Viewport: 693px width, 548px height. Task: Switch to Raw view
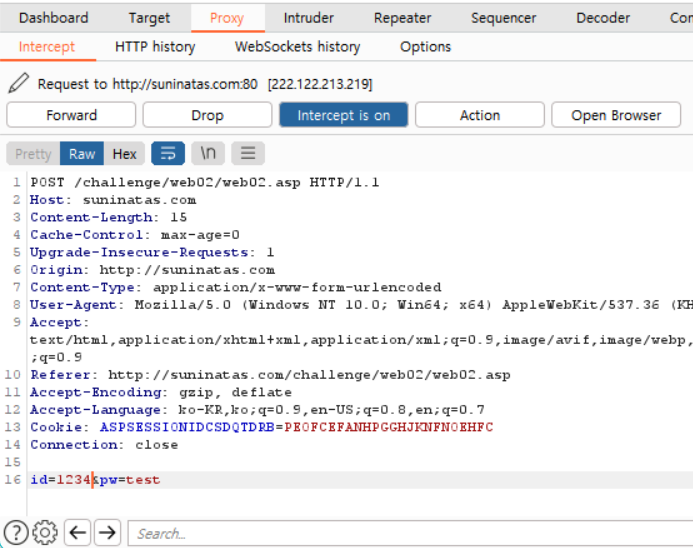(82, 154)
